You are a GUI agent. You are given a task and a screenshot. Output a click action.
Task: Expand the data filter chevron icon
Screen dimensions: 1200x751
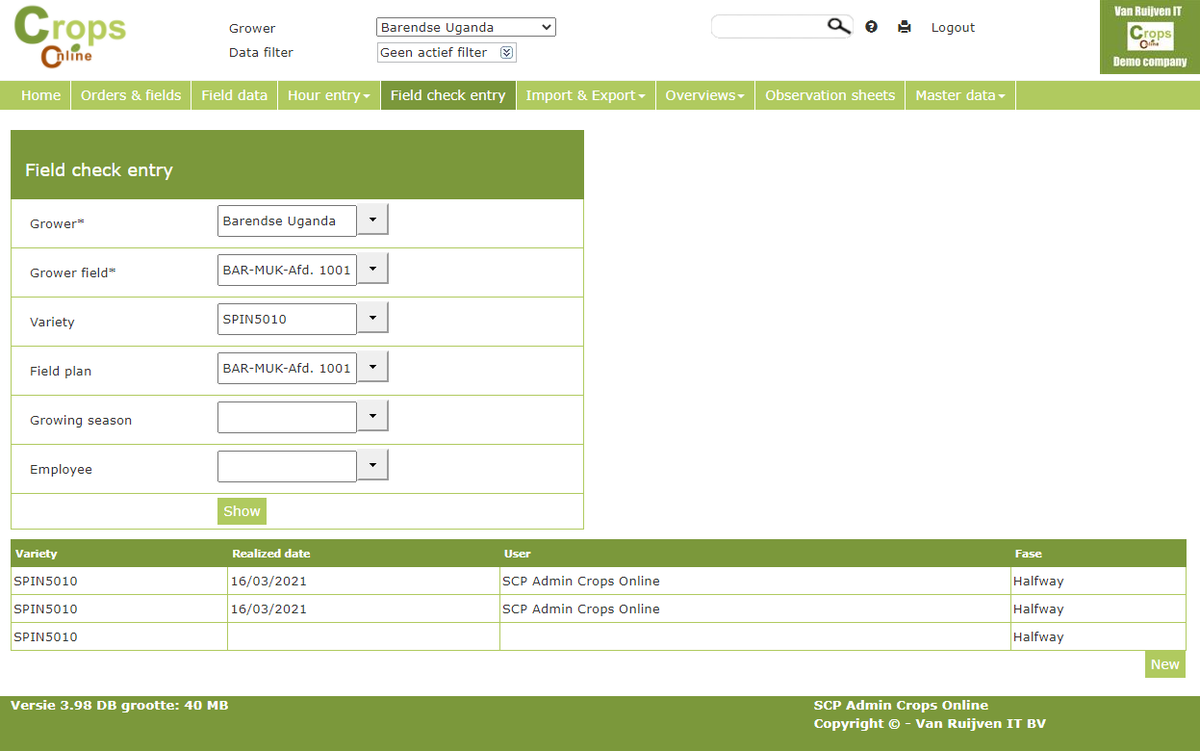506,53
